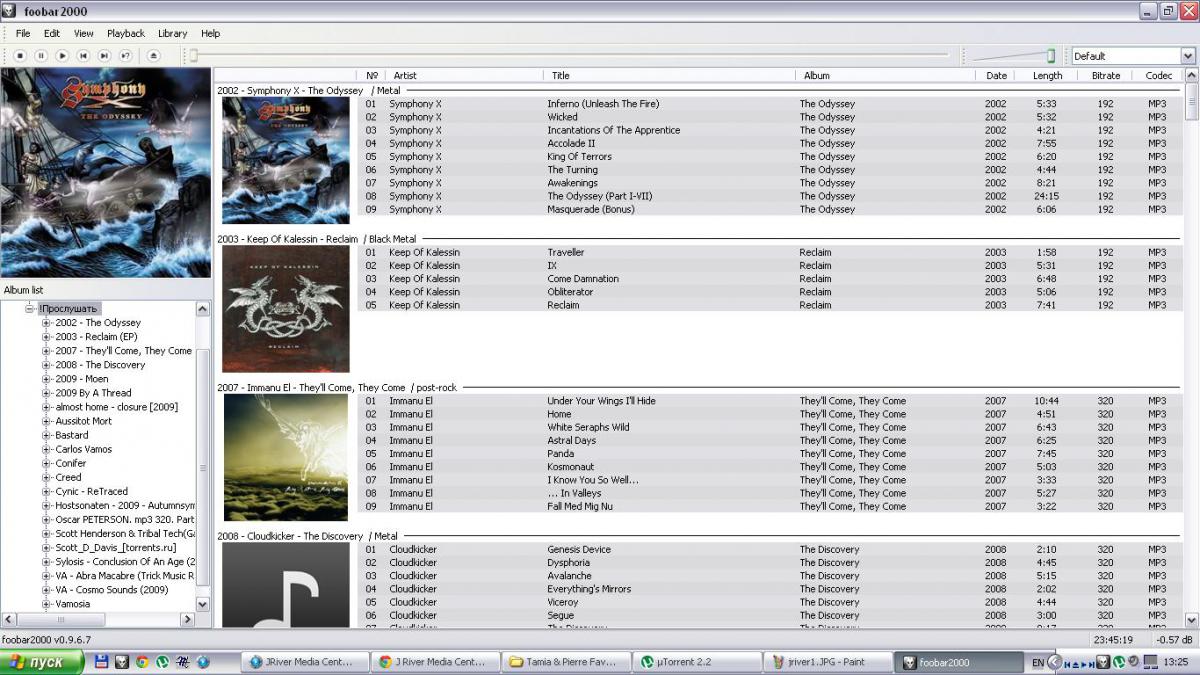Switch to µTorrent 2.2 taskbar window

[x=697, y=662]
